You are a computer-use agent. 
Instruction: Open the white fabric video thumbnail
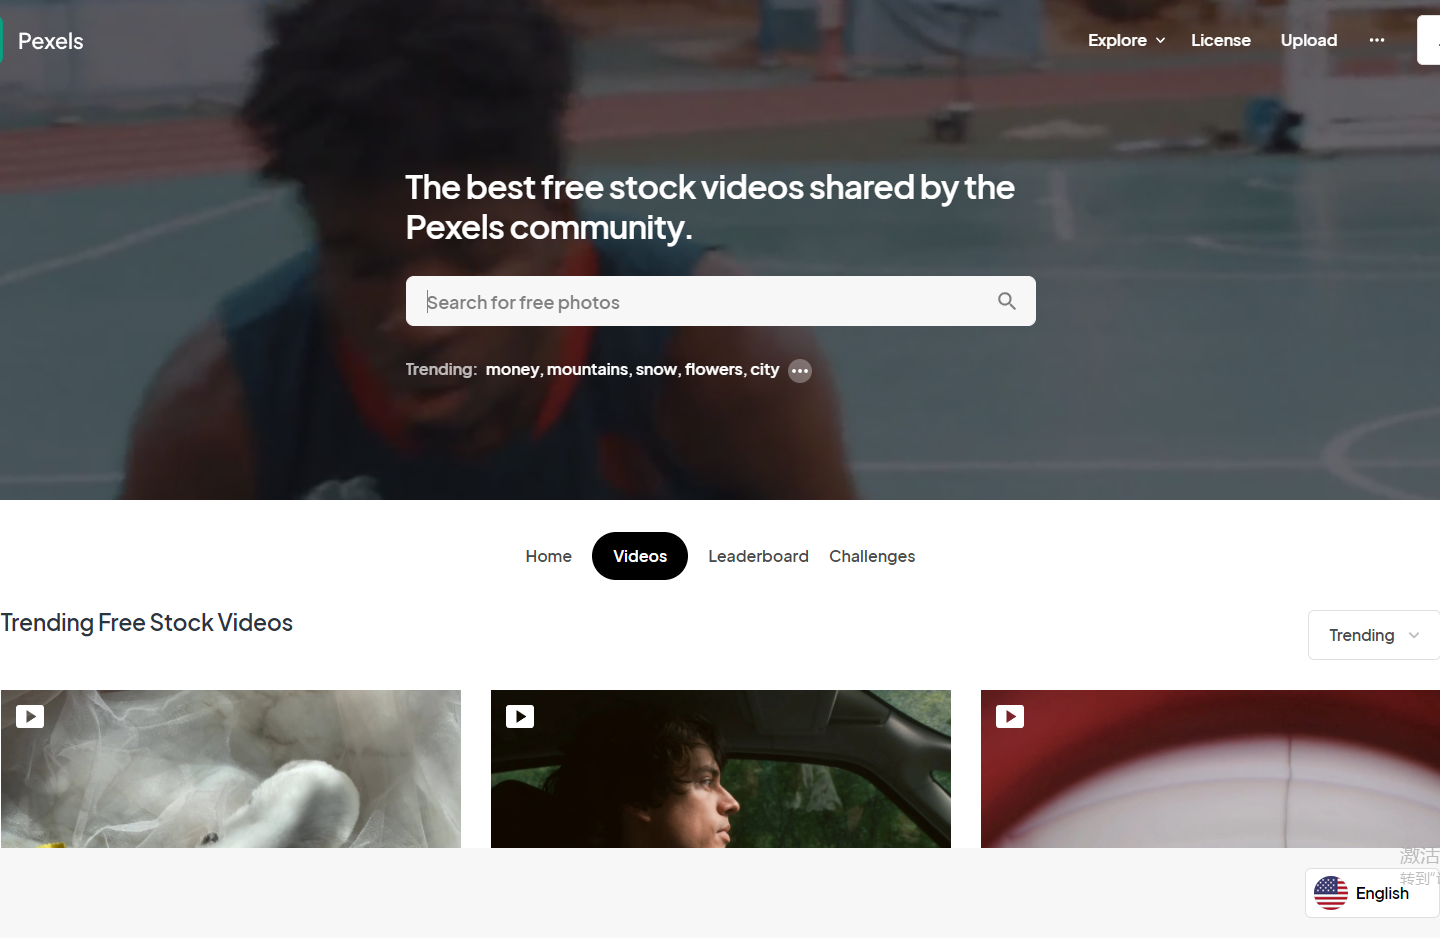(231, 769)
